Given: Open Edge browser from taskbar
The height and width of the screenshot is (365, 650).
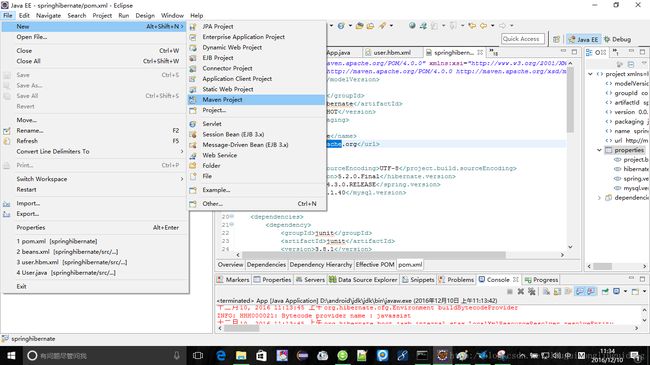Looking at the screenshot, I should 221,355.
